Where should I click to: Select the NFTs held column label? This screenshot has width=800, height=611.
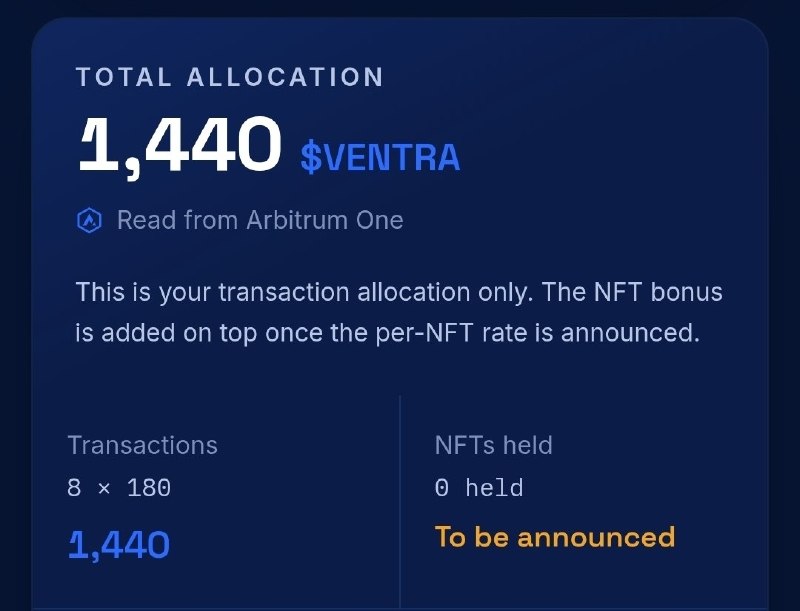tap(494, 445)
